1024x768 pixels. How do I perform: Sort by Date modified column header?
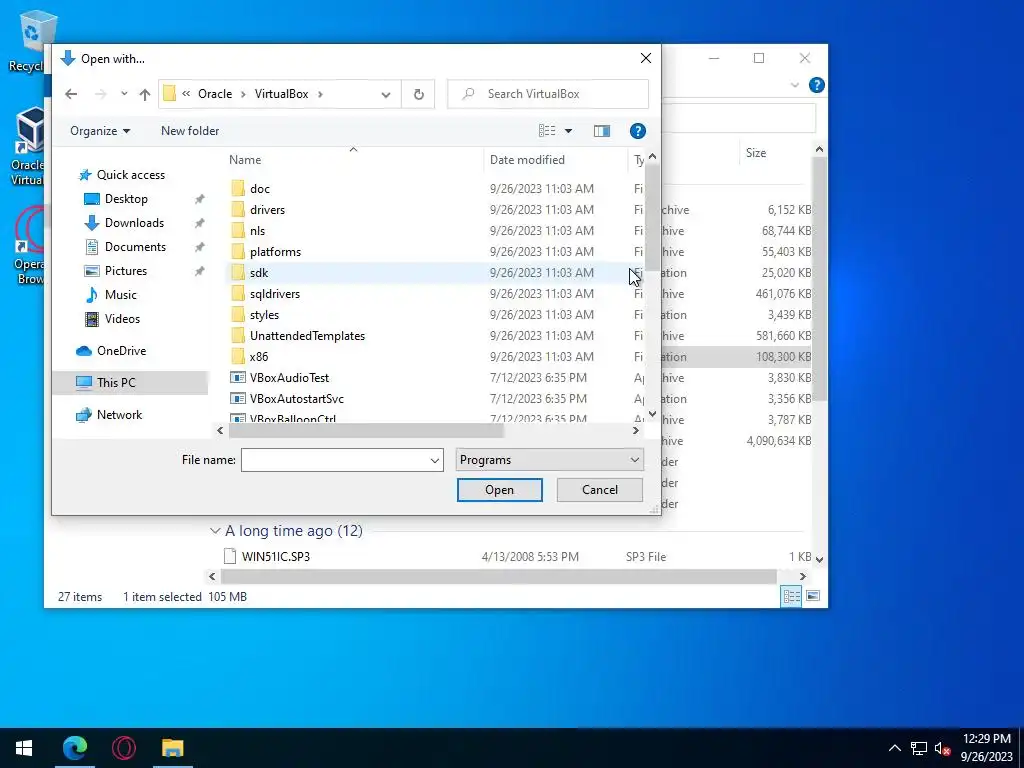pos(527,159)
